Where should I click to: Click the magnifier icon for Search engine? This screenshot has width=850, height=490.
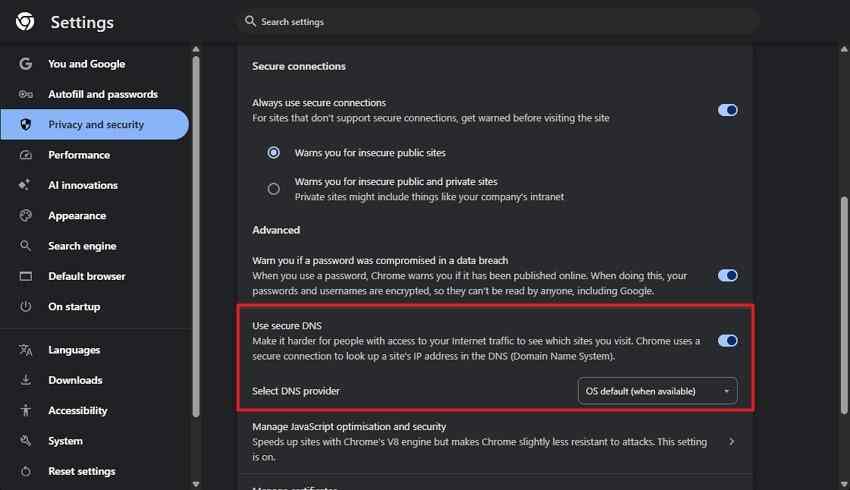point(25,246)
